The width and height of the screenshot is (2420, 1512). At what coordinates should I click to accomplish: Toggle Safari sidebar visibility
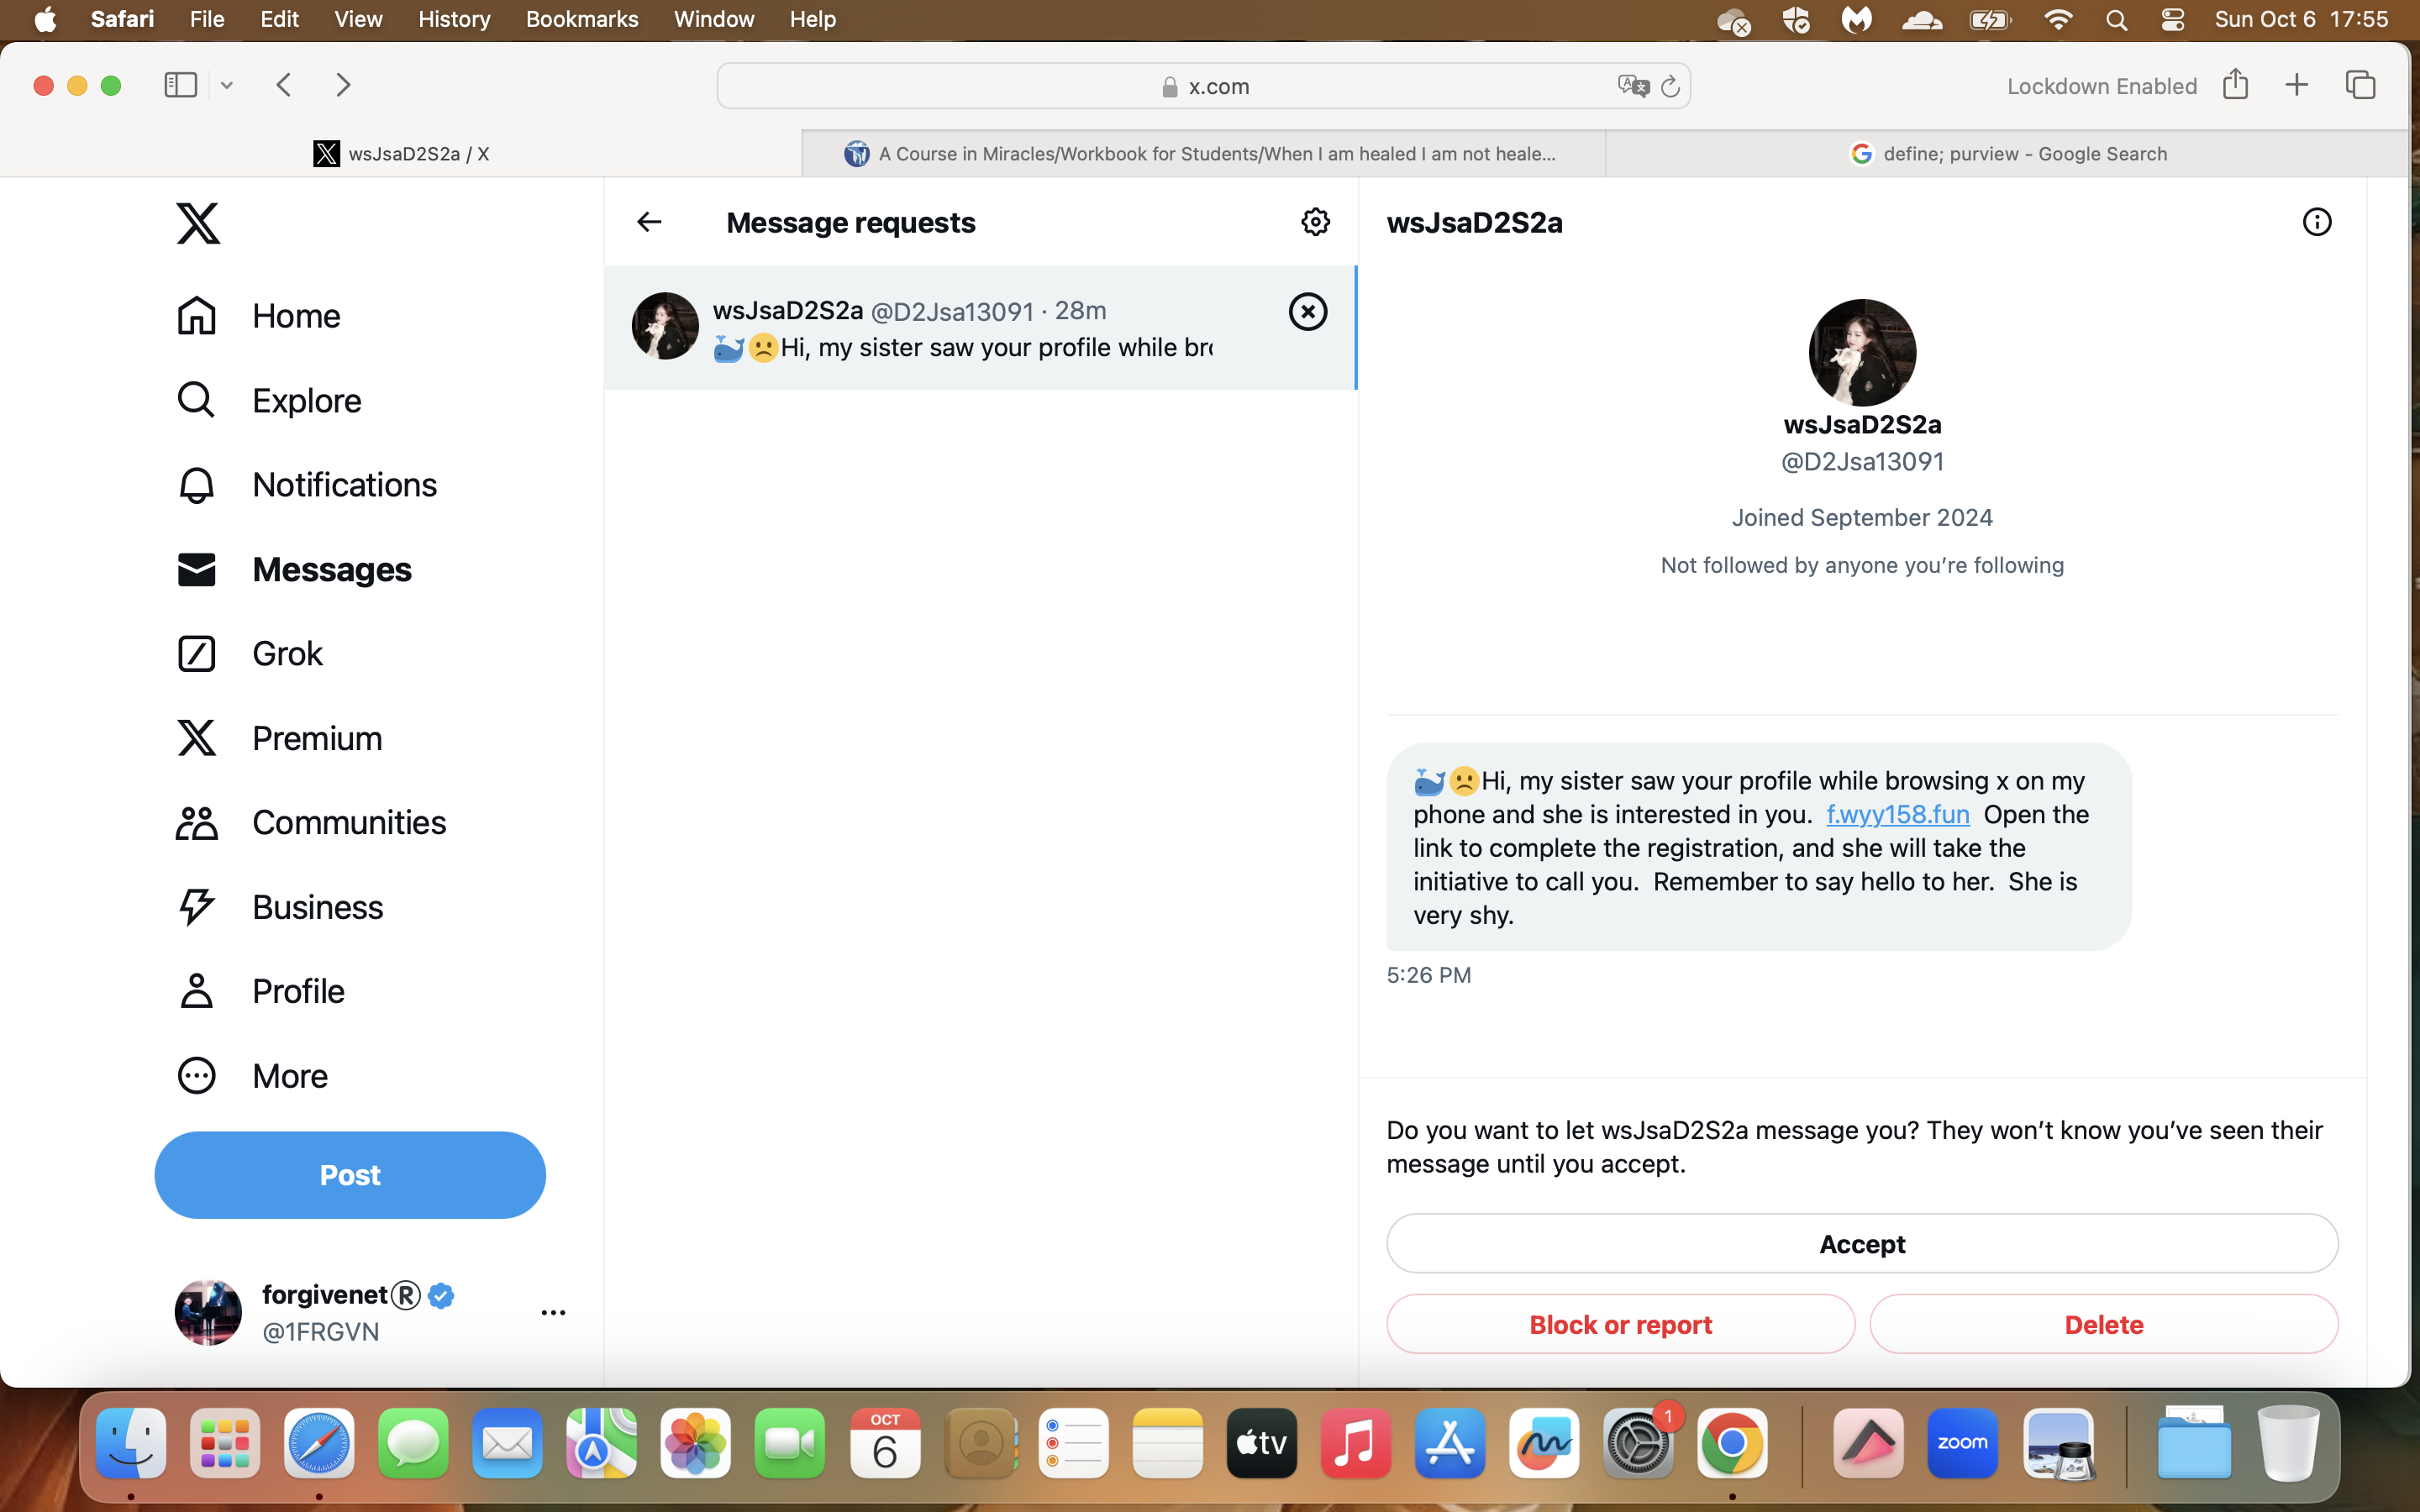(180, 85)
